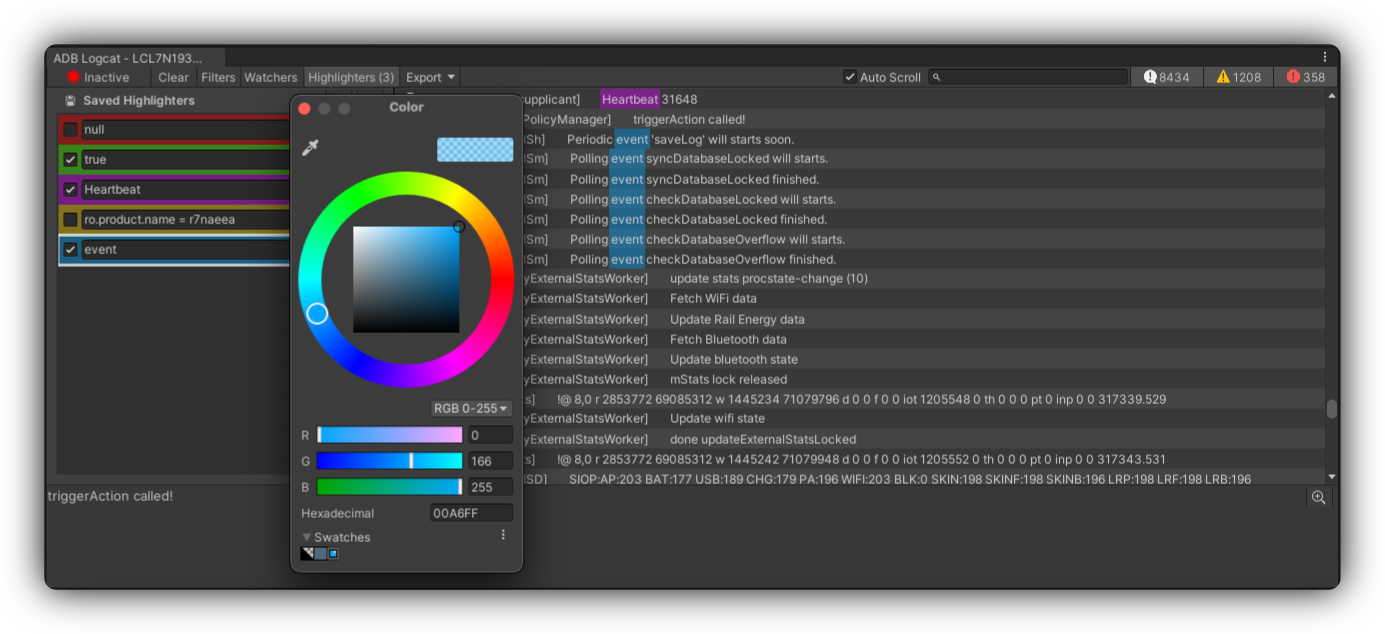
Task: Toggle the warnings counter showing 1208
Action: pos(1238,77)
